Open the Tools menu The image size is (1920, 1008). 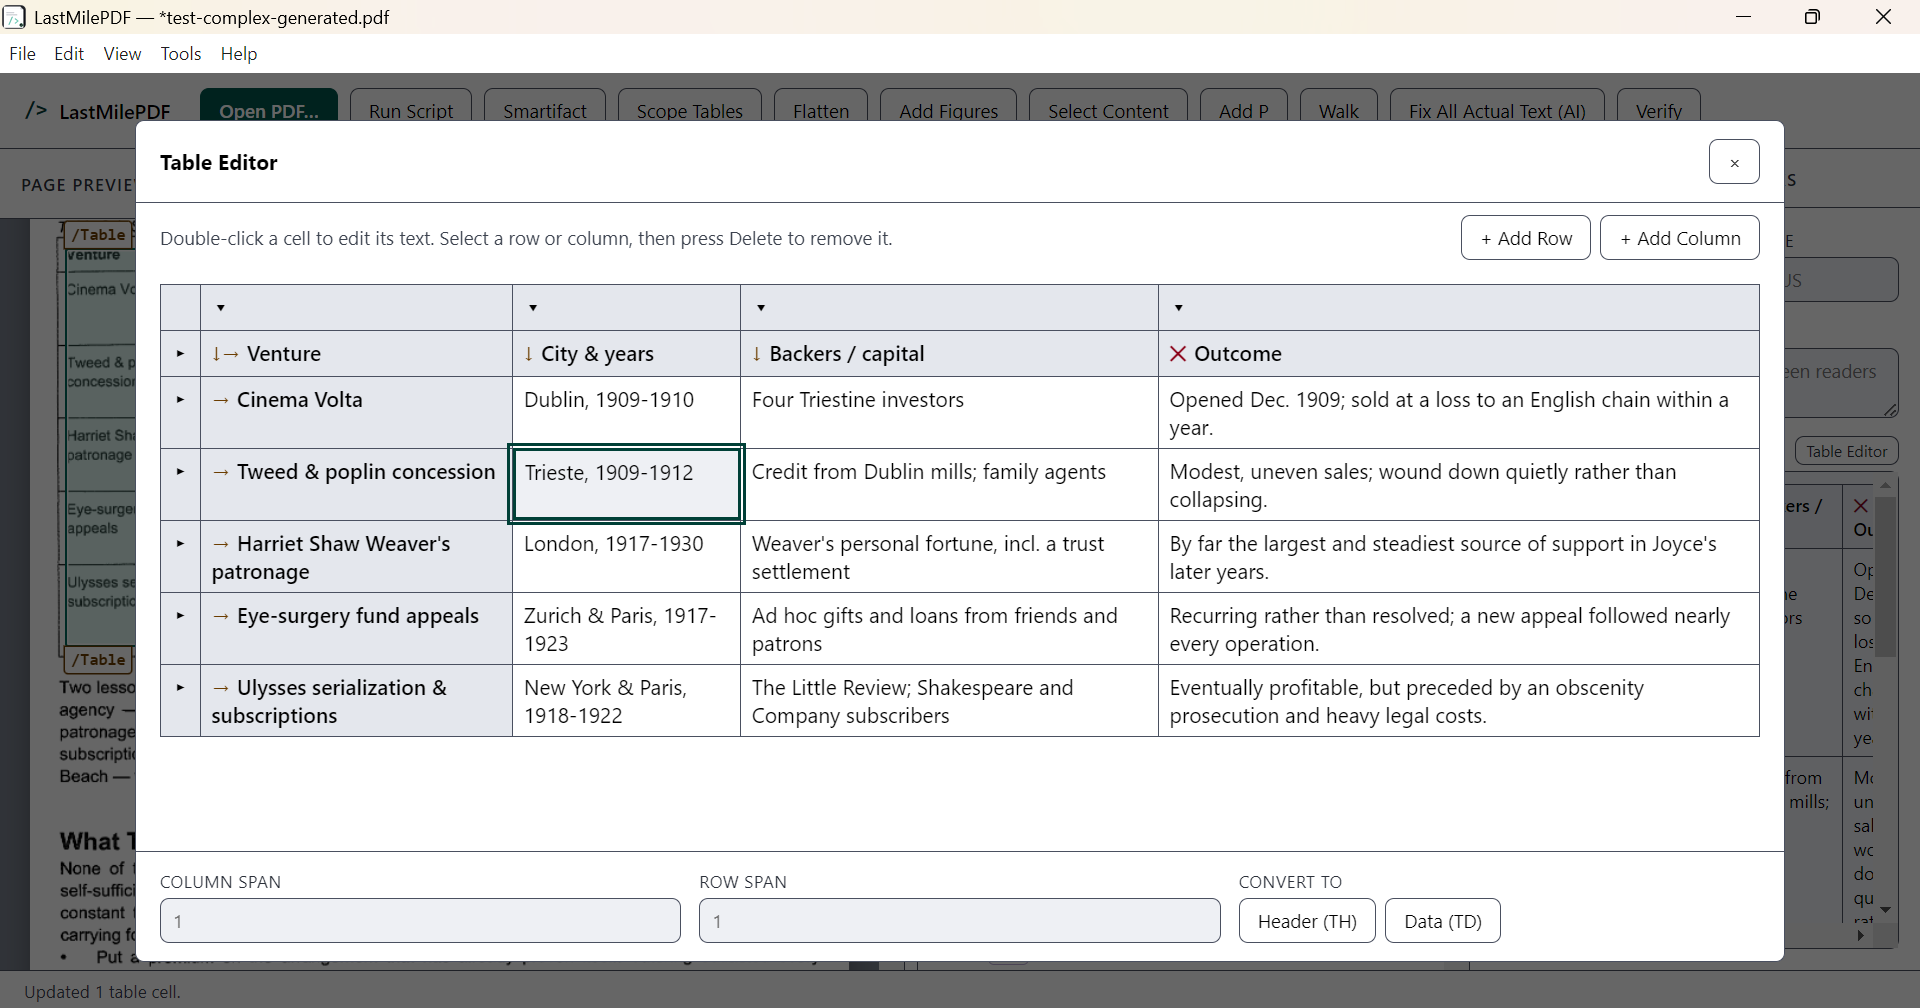181,54
